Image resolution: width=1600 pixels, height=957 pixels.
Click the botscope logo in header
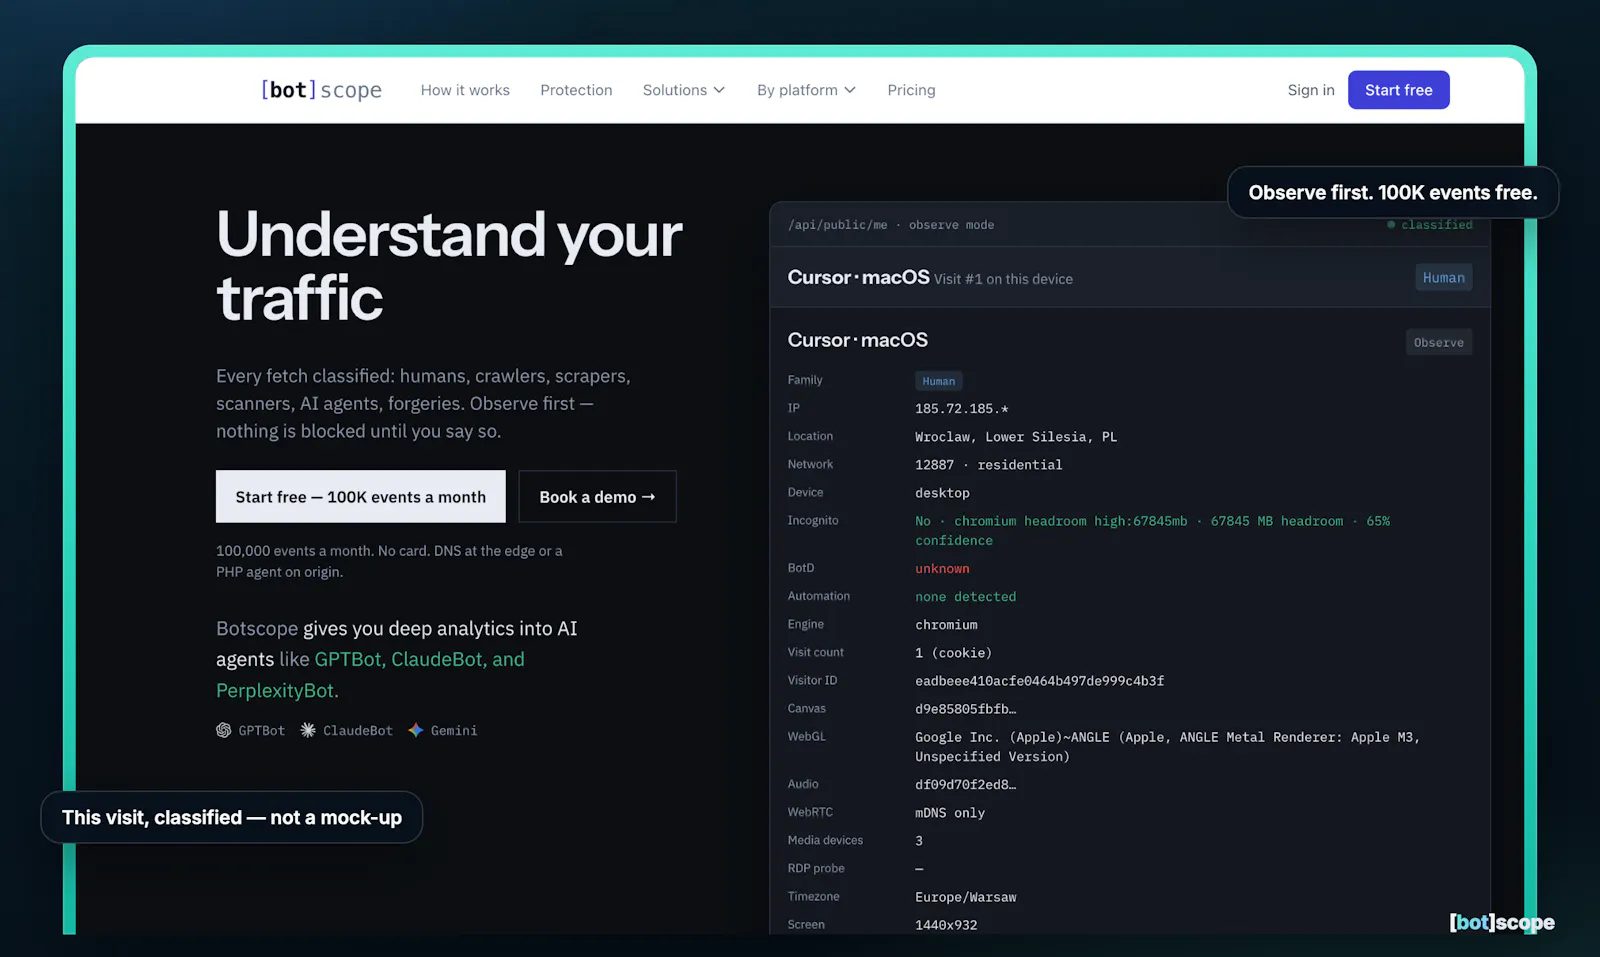click(x=321, y=90)
